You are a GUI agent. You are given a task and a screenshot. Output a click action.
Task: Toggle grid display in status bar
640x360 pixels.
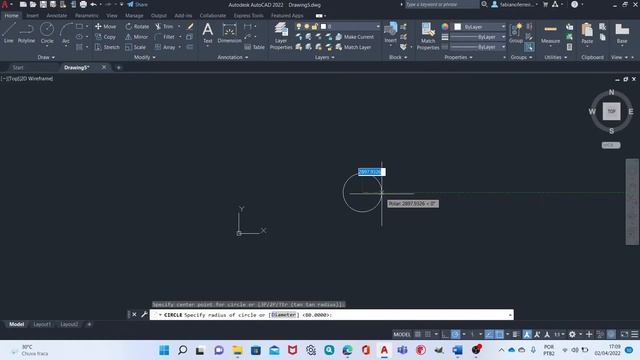[x=418, y=334]
